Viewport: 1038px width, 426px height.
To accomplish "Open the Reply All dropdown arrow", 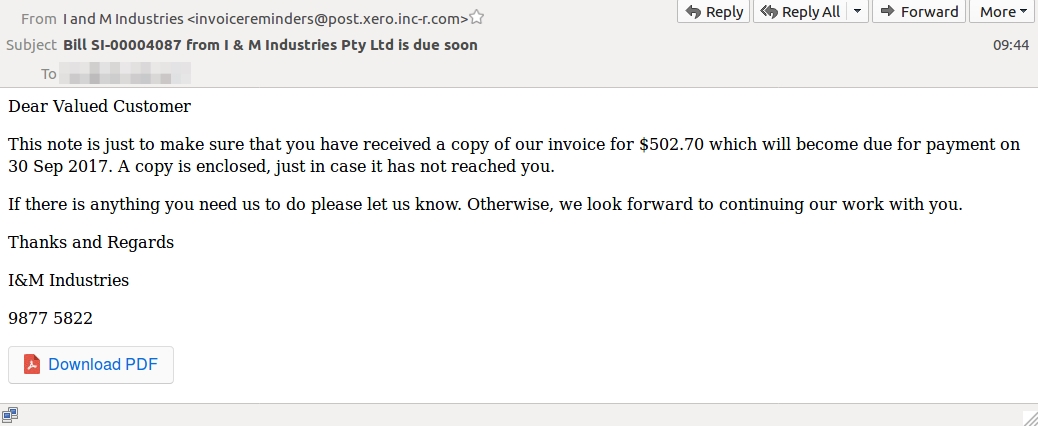I will coord(858,11).
